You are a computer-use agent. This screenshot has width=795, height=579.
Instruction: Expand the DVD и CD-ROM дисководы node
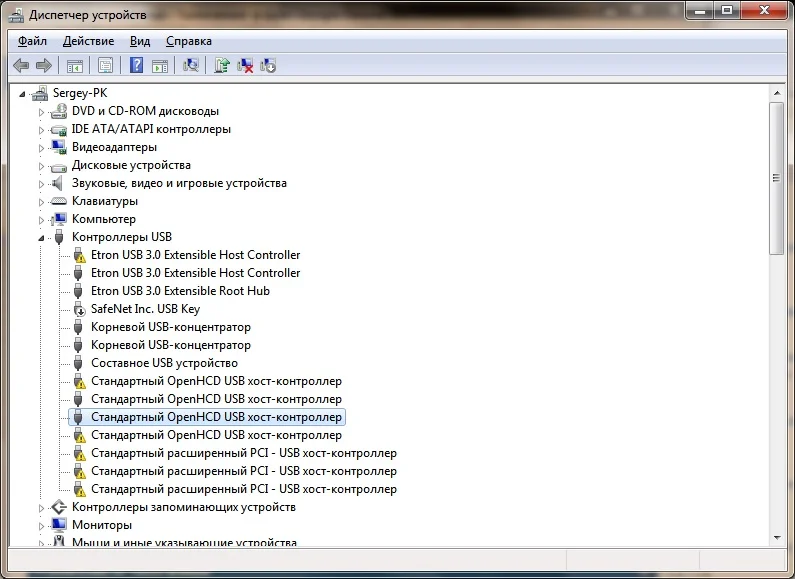tap(41, 112)
